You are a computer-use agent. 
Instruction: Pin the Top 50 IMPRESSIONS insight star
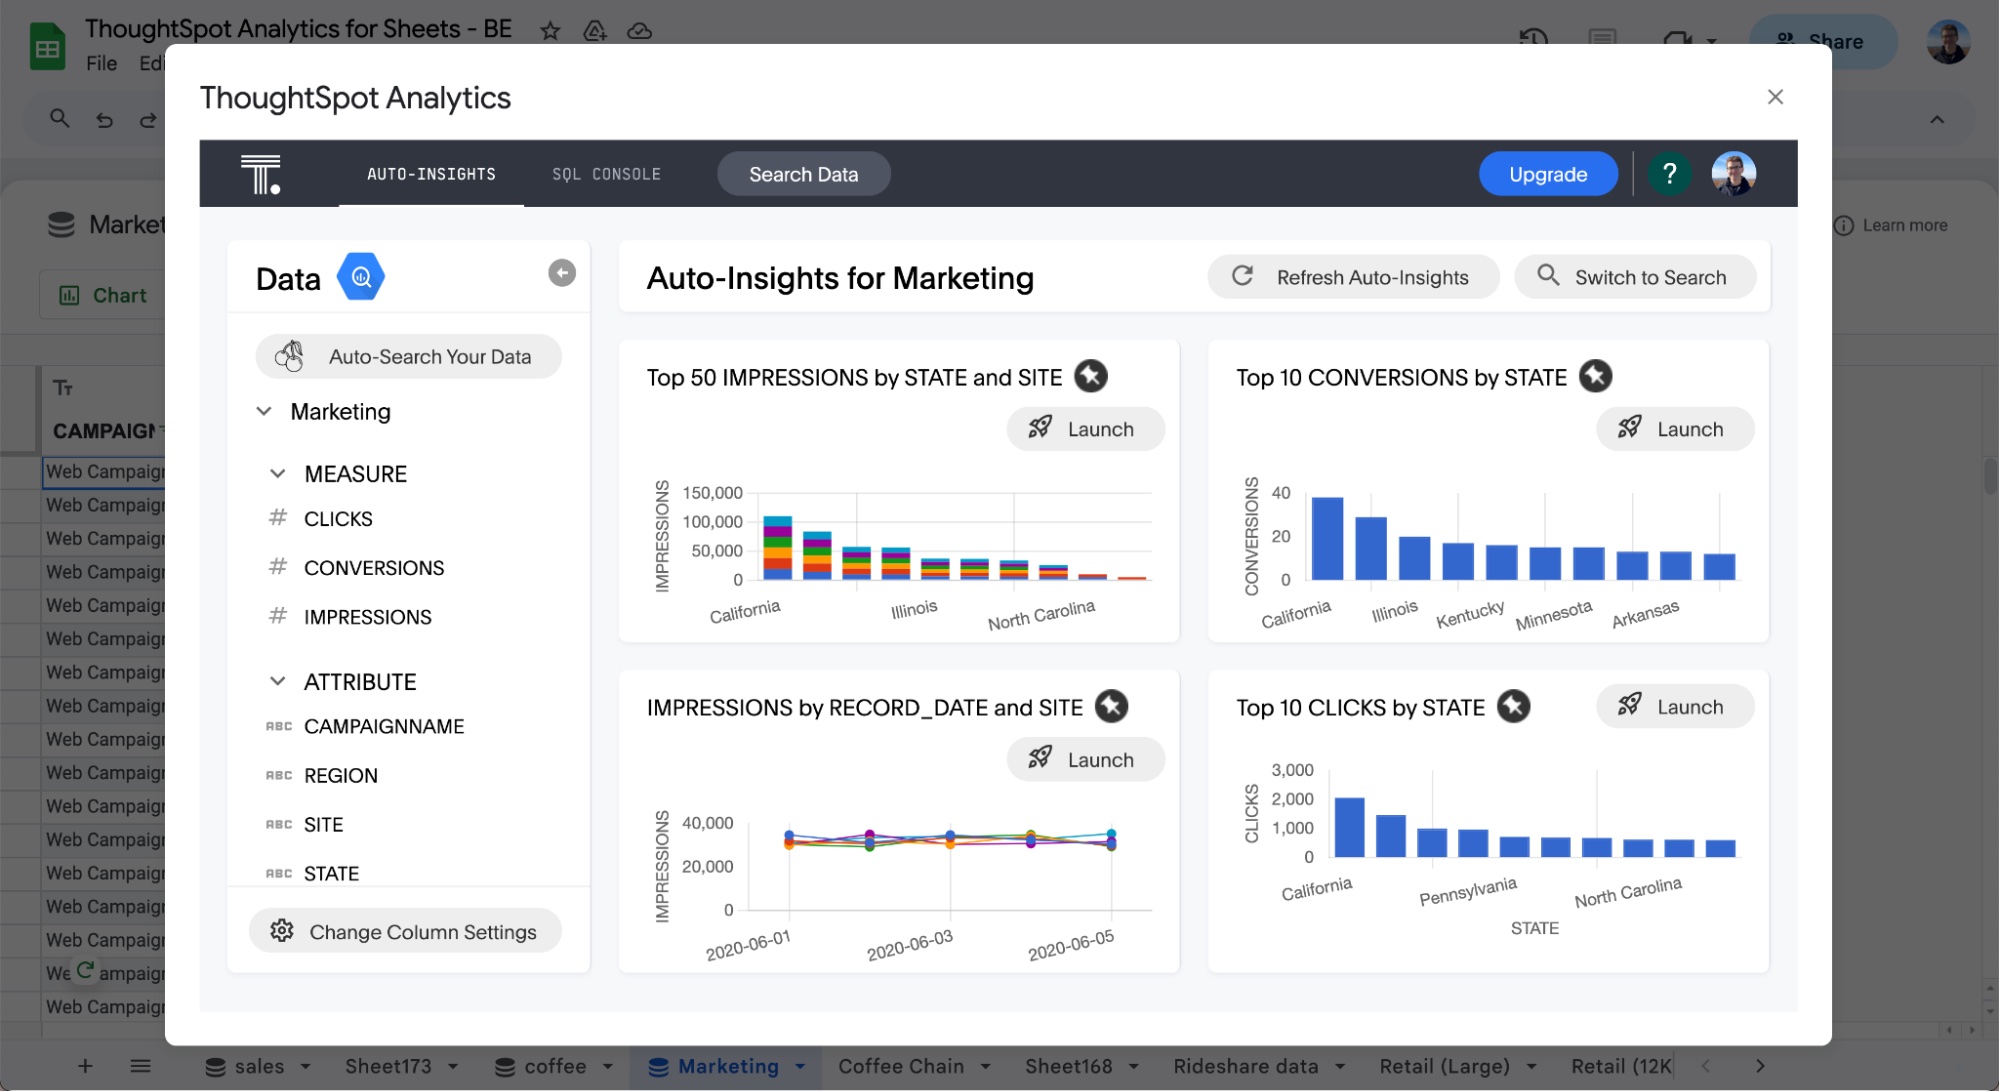(x=1090, y=376)
